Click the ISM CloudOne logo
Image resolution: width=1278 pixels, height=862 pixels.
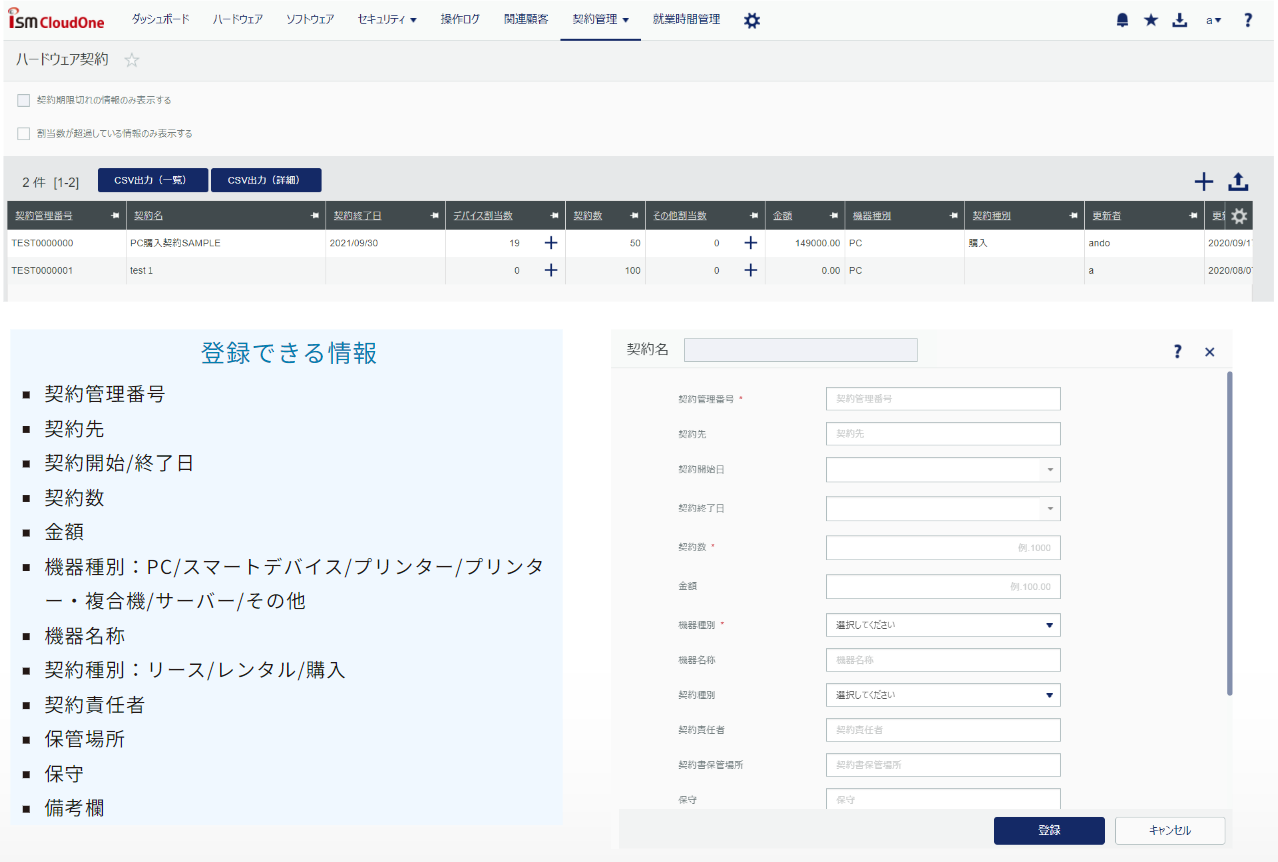[56, 20]
